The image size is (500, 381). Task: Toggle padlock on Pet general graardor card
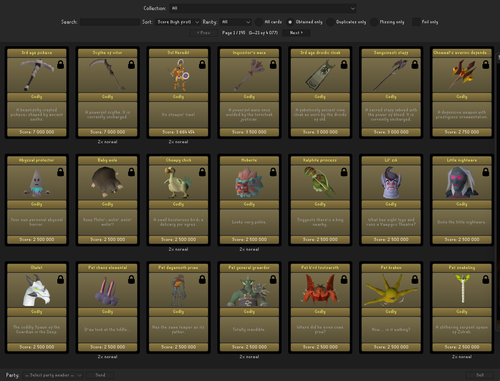point(273,279)
